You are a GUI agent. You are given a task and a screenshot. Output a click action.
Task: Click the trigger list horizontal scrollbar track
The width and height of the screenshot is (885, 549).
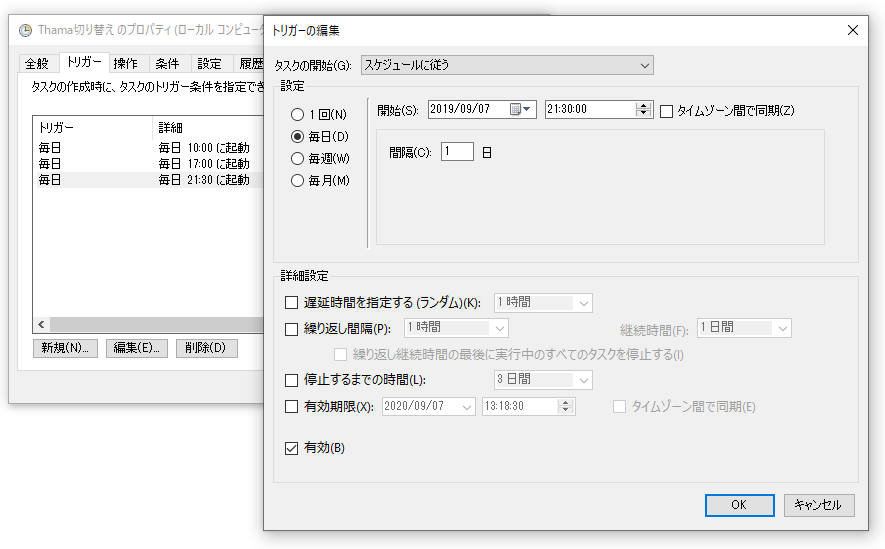coord(157,324)
